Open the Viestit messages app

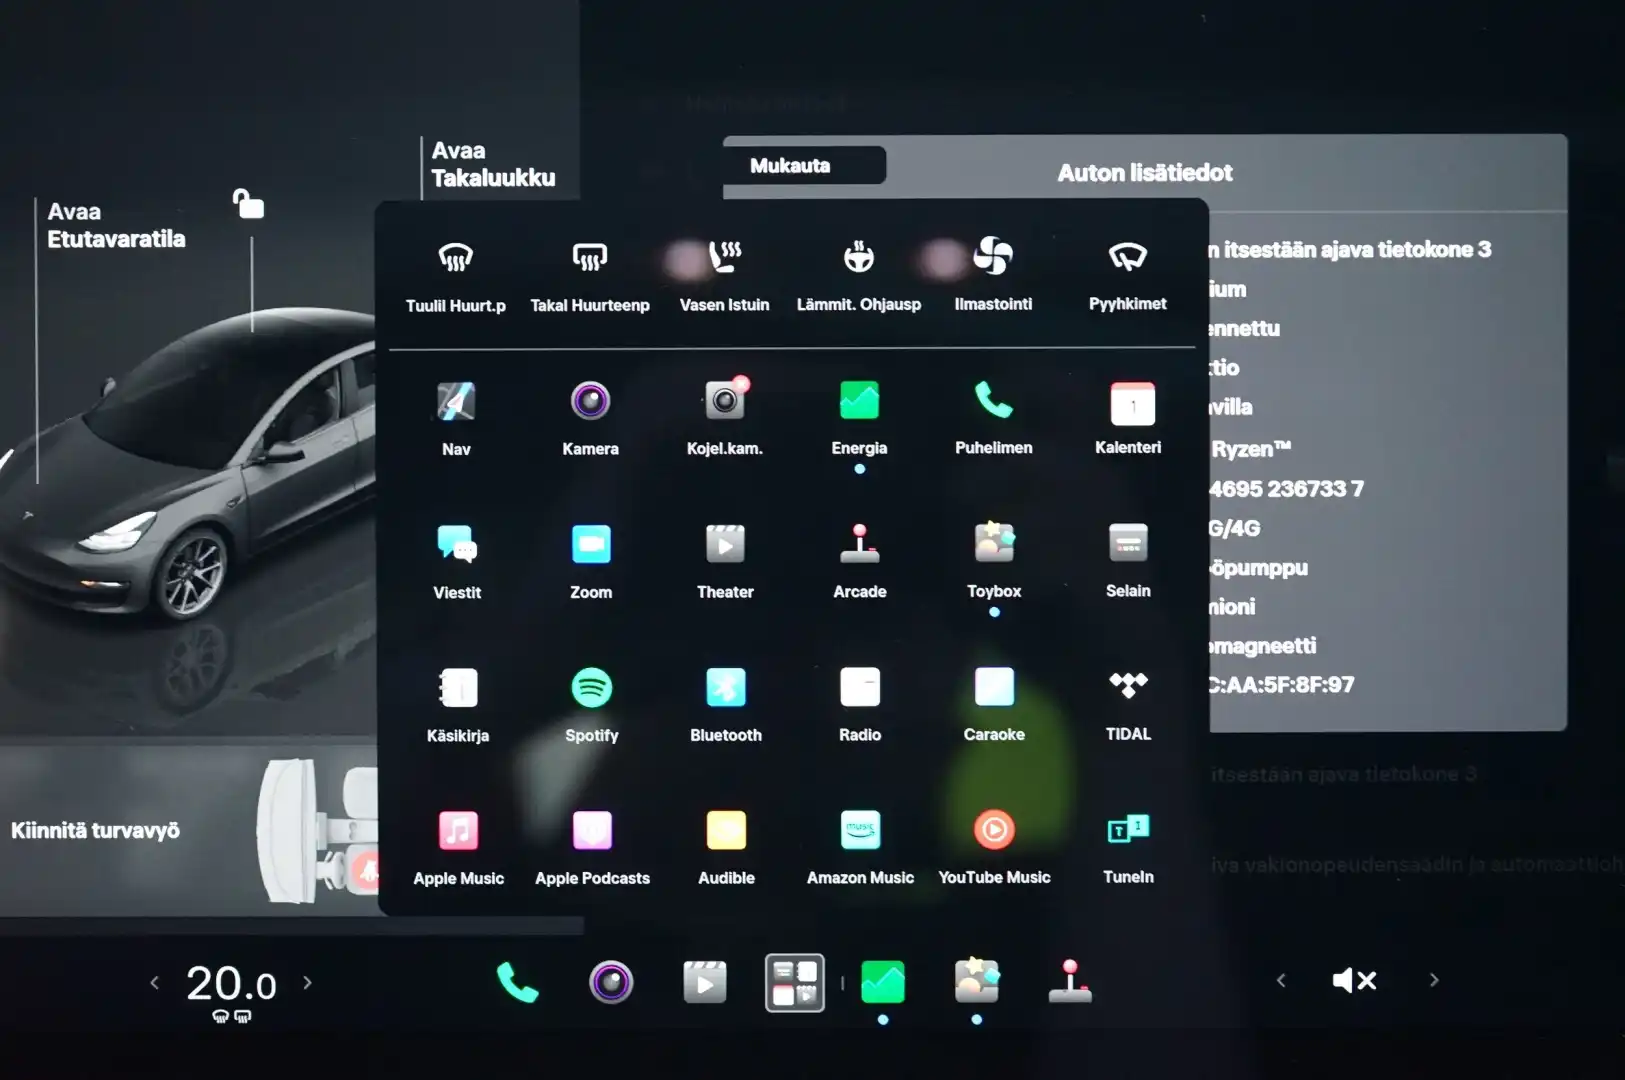click(x=457, y=562)
